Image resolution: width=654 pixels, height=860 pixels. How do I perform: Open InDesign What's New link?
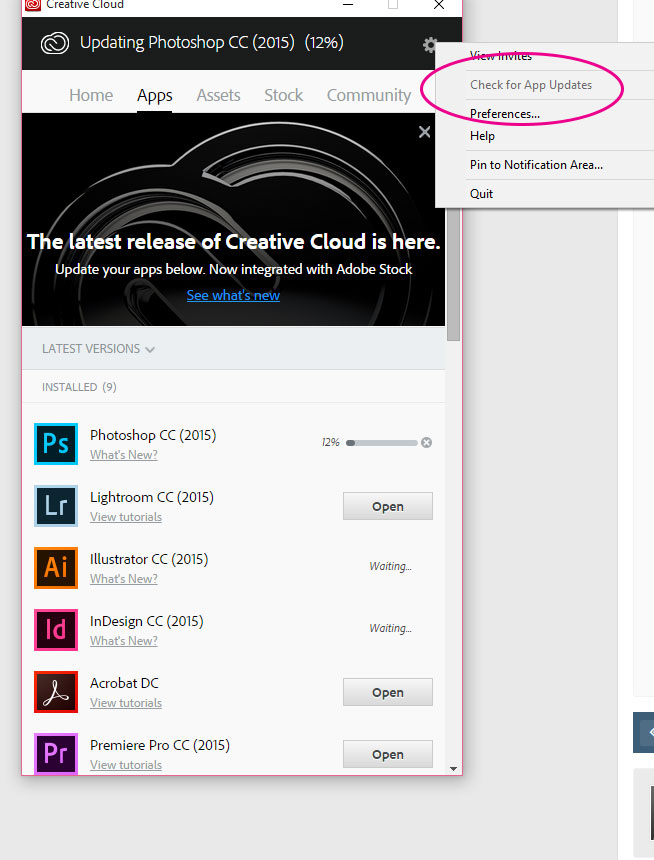(123, 641)
